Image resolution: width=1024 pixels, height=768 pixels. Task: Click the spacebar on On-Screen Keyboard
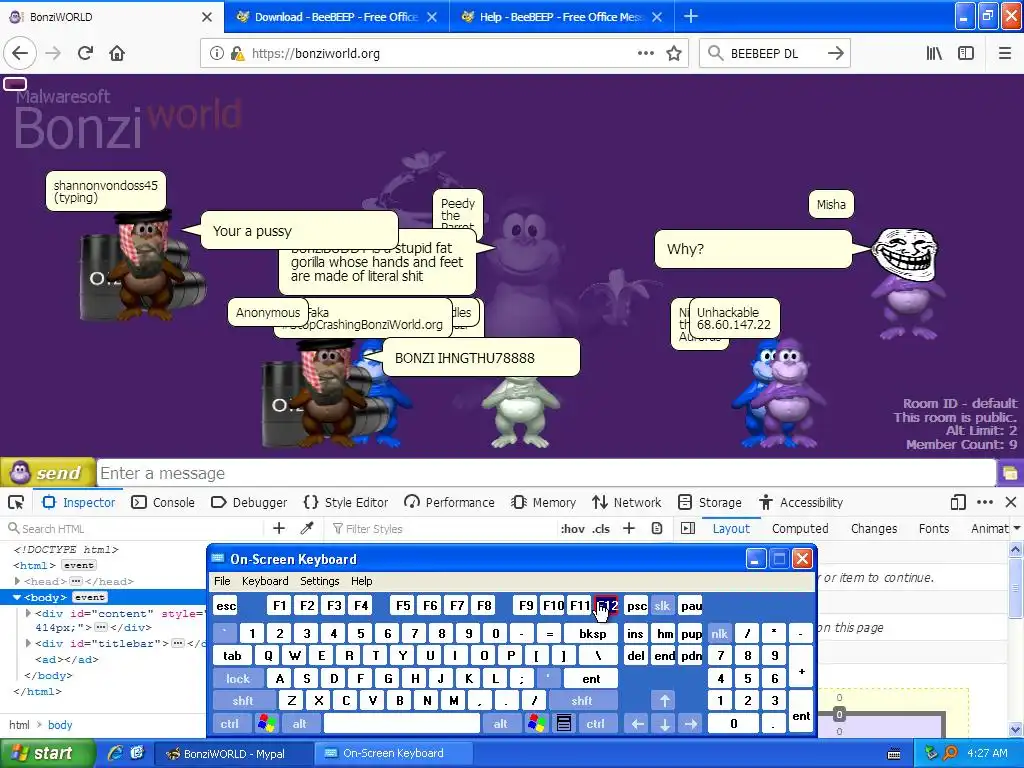point(402,724)
